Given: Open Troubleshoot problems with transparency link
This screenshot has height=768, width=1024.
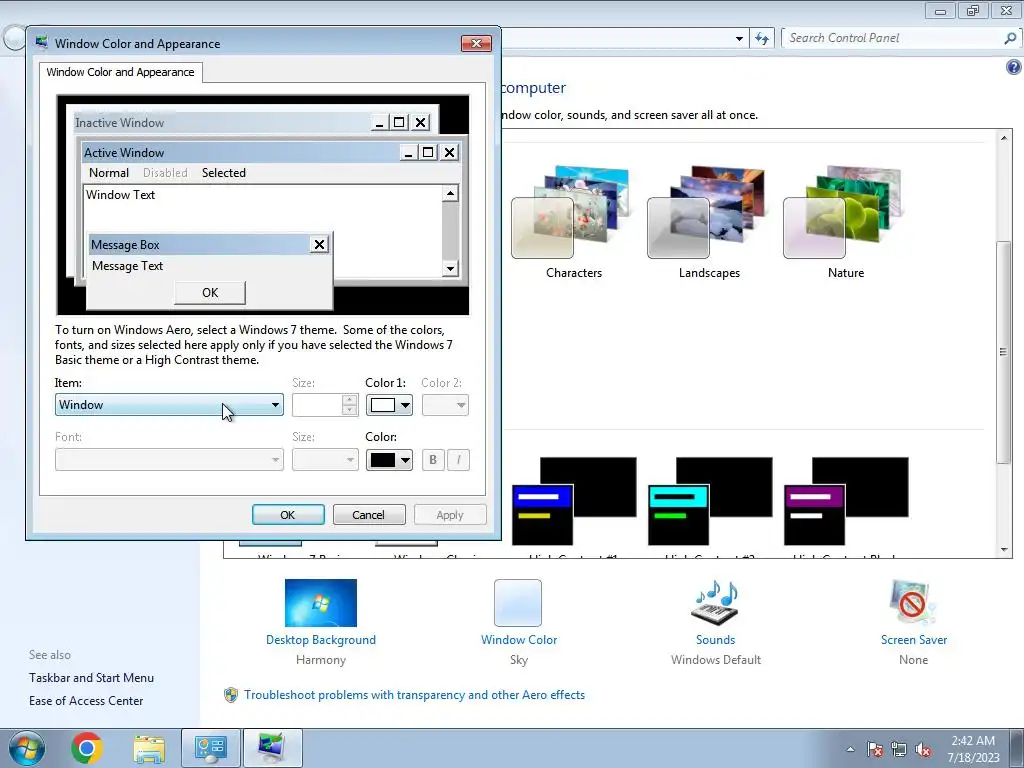Looking at the screenshot, I should 414,695.
